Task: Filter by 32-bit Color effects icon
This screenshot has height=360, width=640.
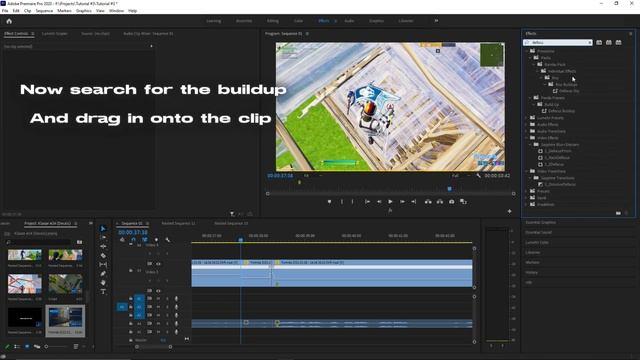Action: 609,42
